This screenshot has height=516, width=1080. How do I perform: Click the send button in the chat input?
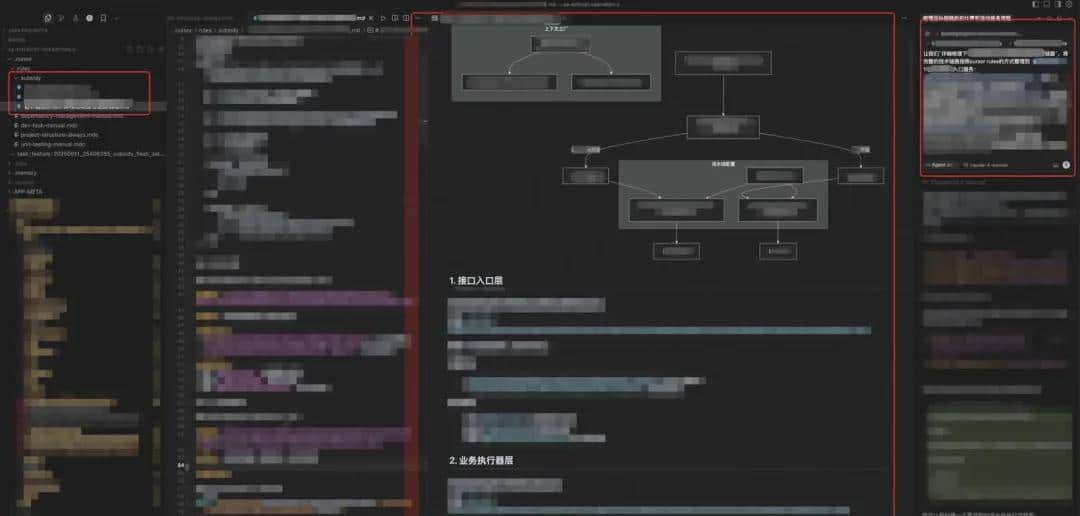[1066, 164]
